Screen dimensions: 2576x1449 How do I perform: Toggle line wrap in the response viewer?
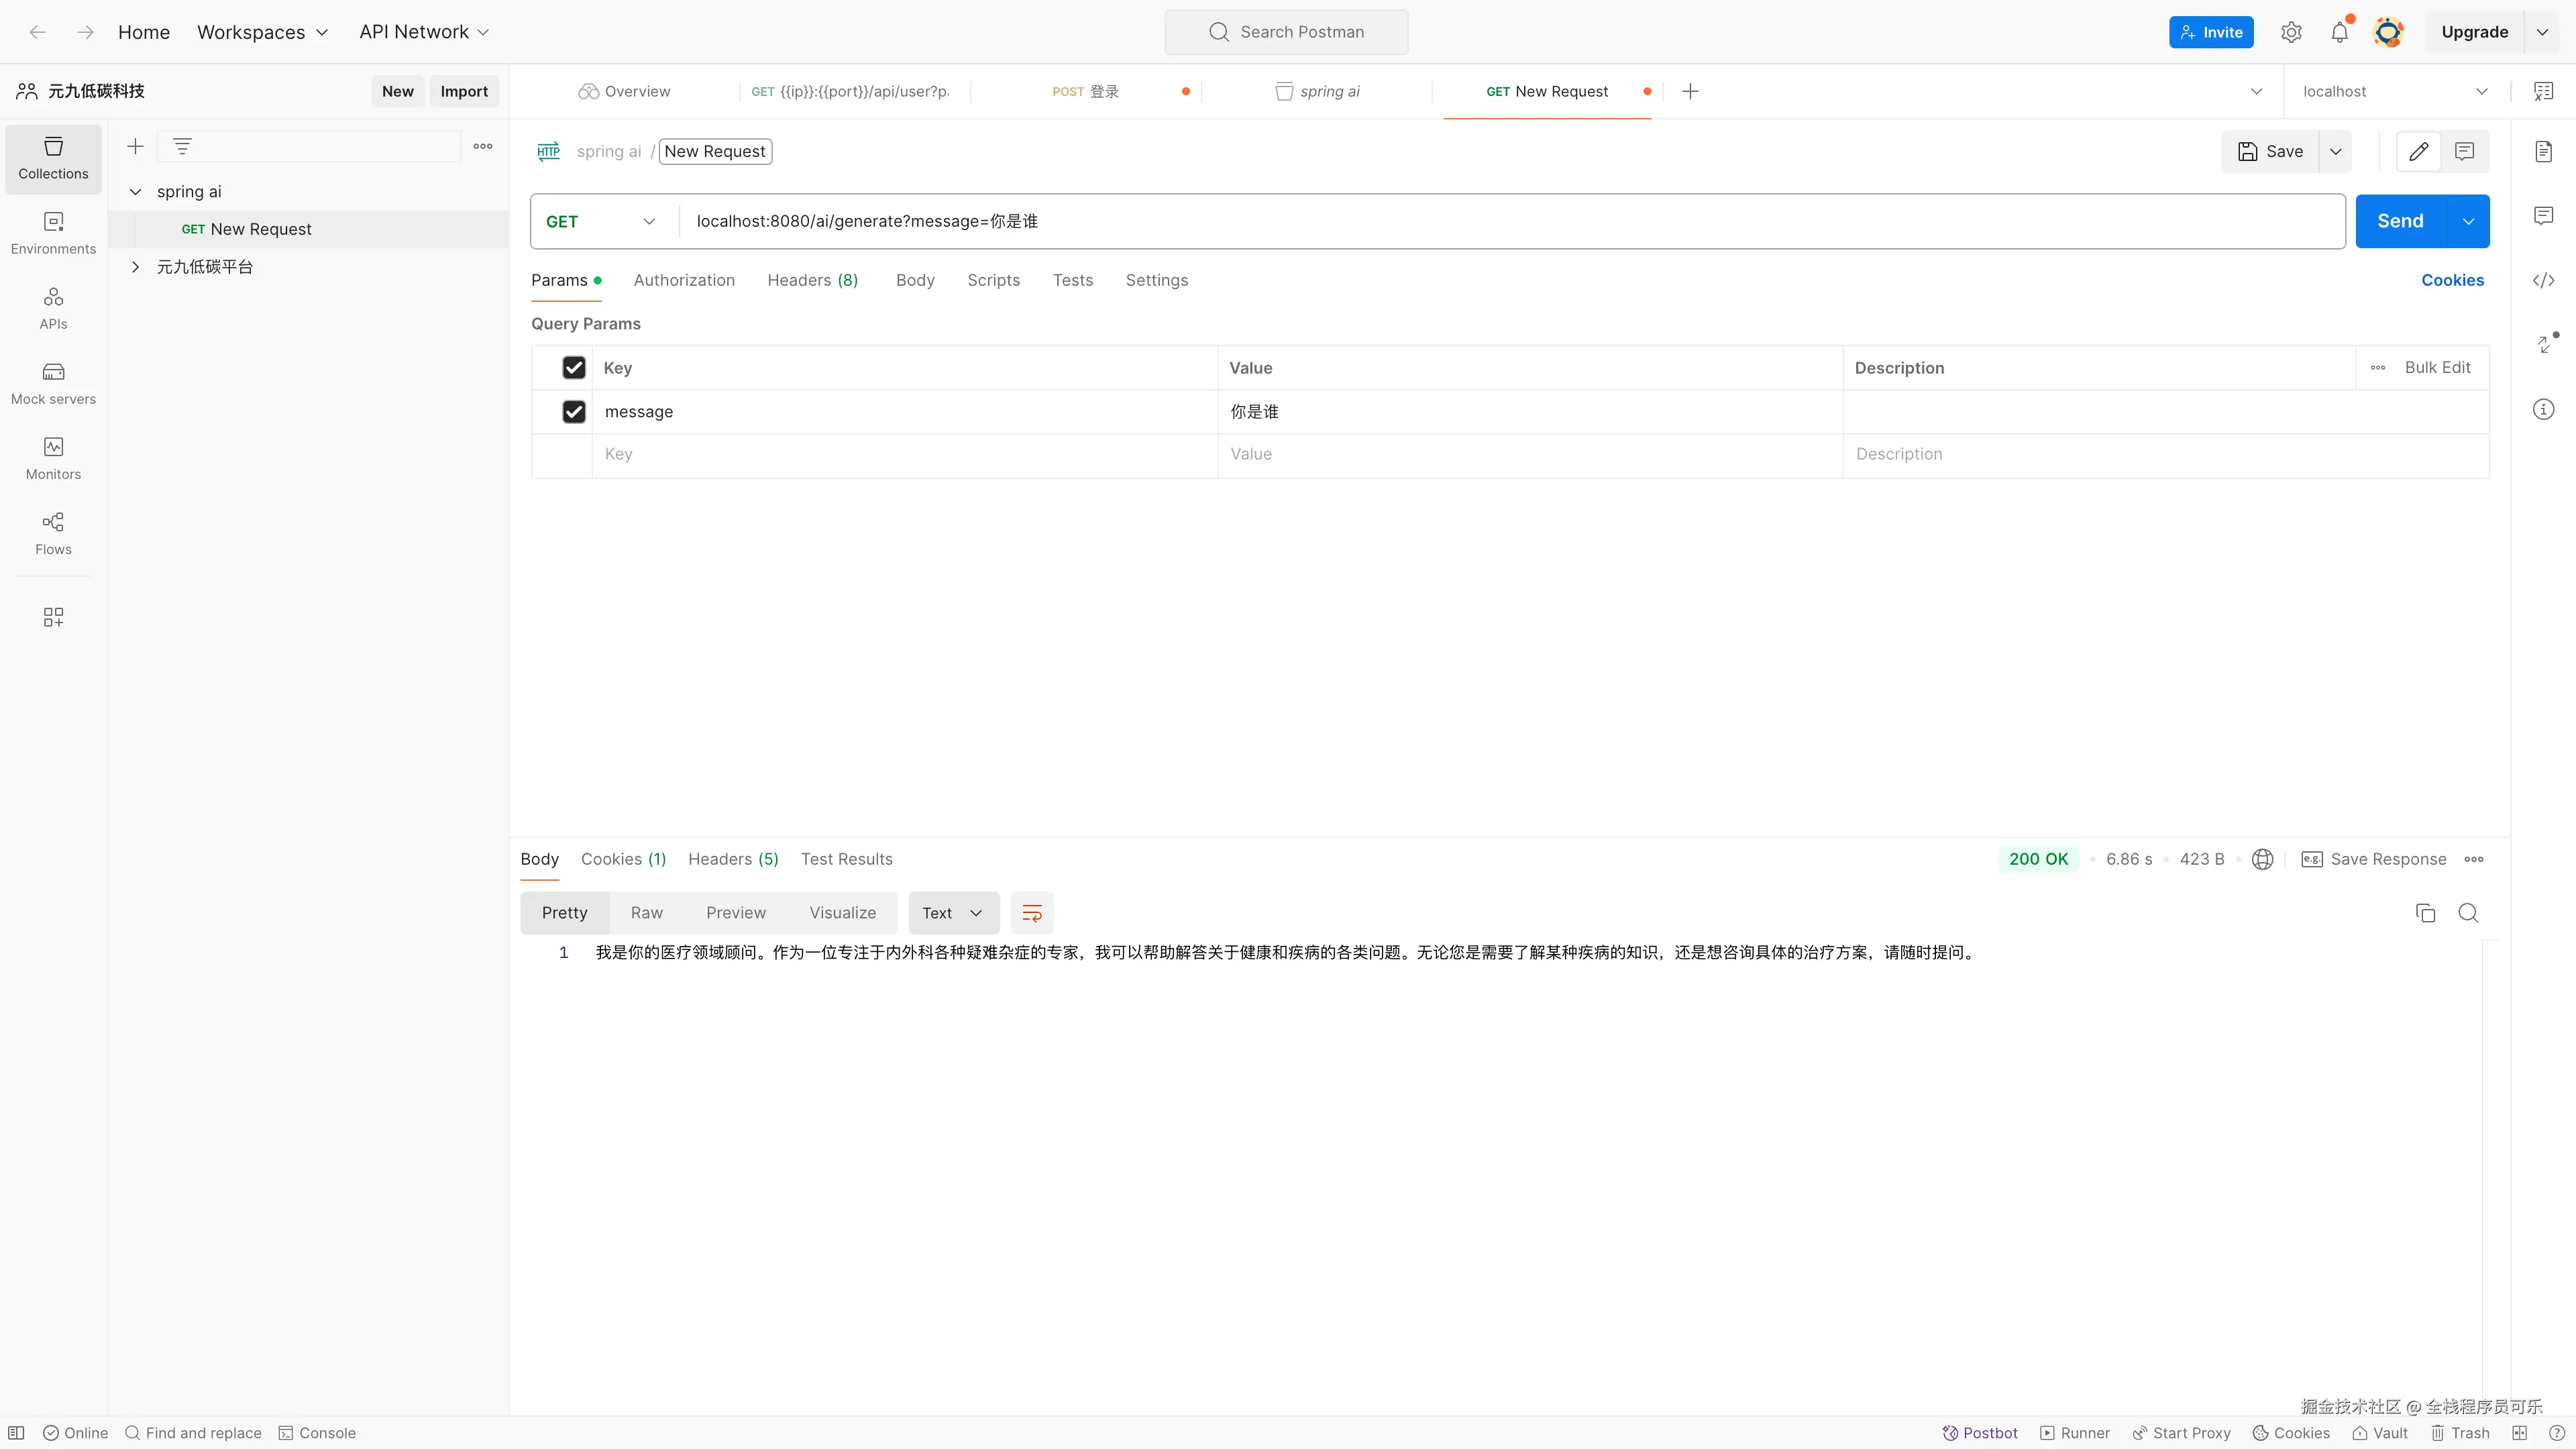(x=1032, y=912)
